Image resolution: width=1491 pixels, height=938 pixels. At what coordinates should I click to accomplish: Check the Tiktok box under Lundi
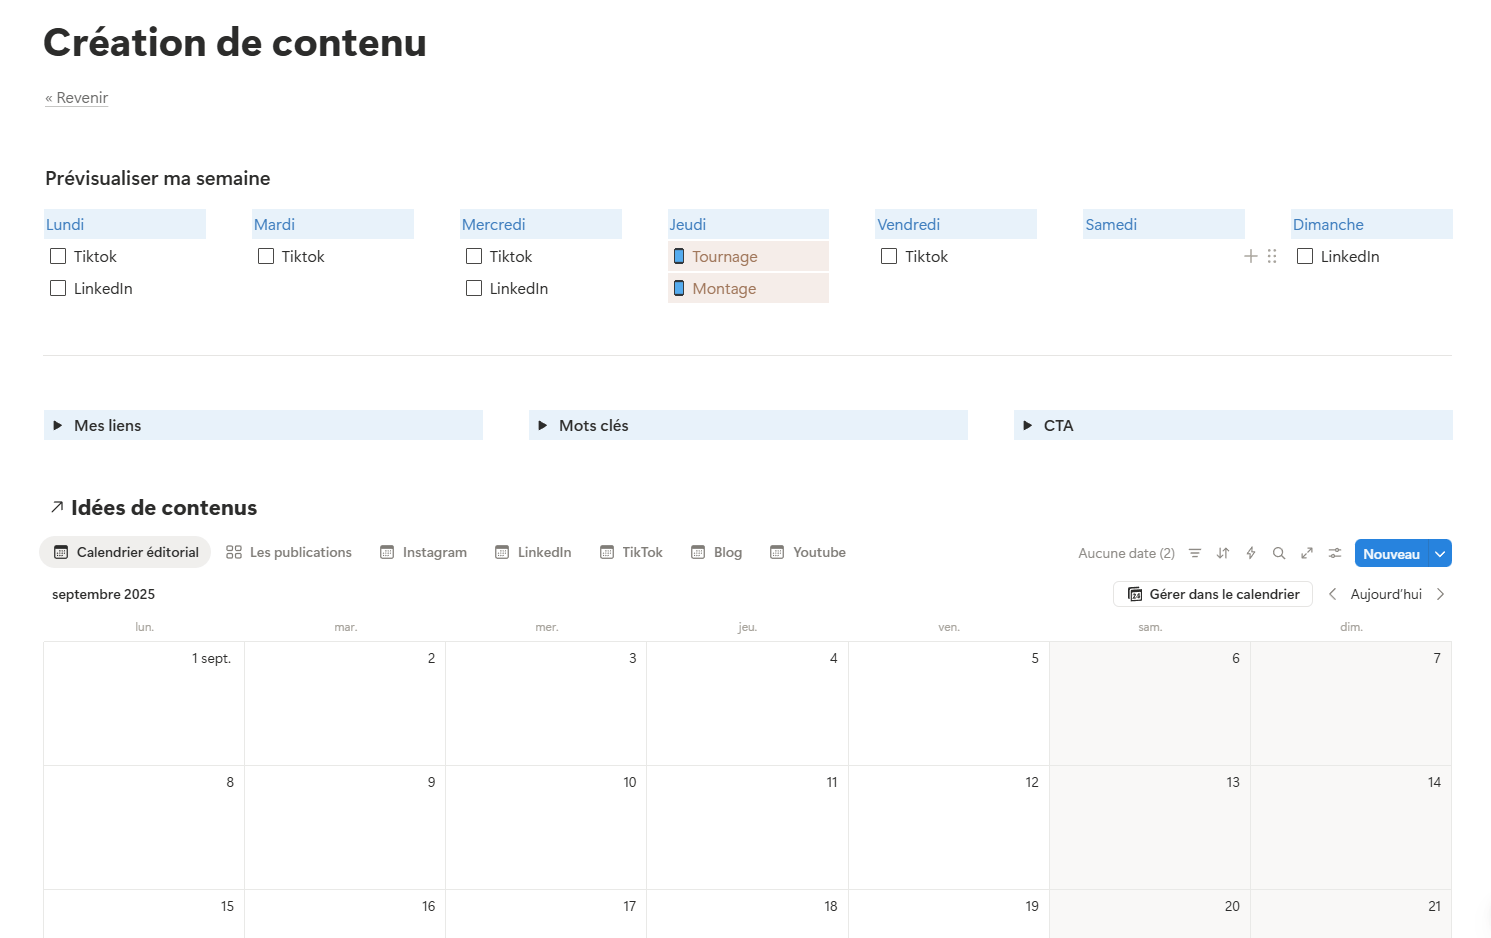(x=58, y=257)
